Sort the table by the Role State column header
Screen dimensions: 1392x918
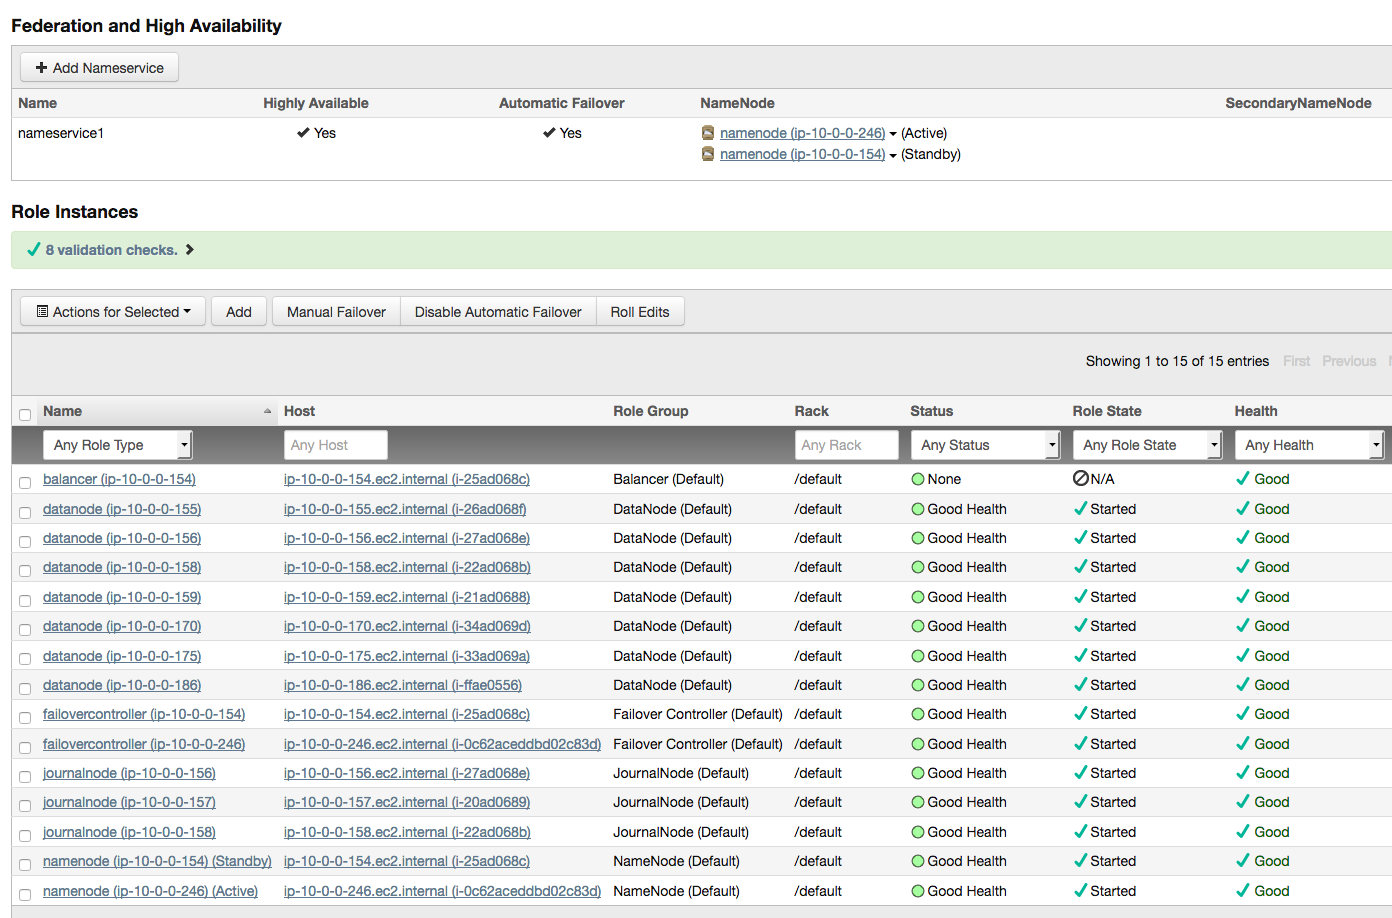1106,411
